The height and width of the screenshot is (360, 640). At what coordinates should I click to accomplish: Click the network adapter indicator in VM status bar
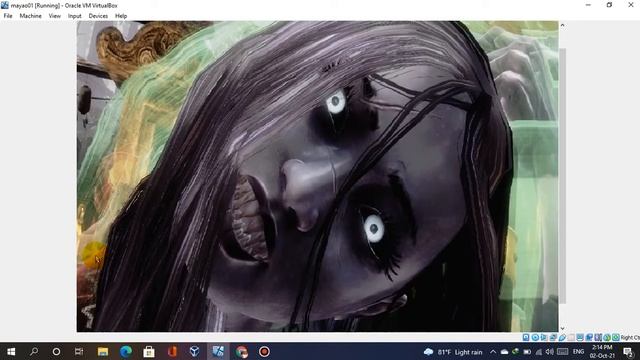(553, 337)
